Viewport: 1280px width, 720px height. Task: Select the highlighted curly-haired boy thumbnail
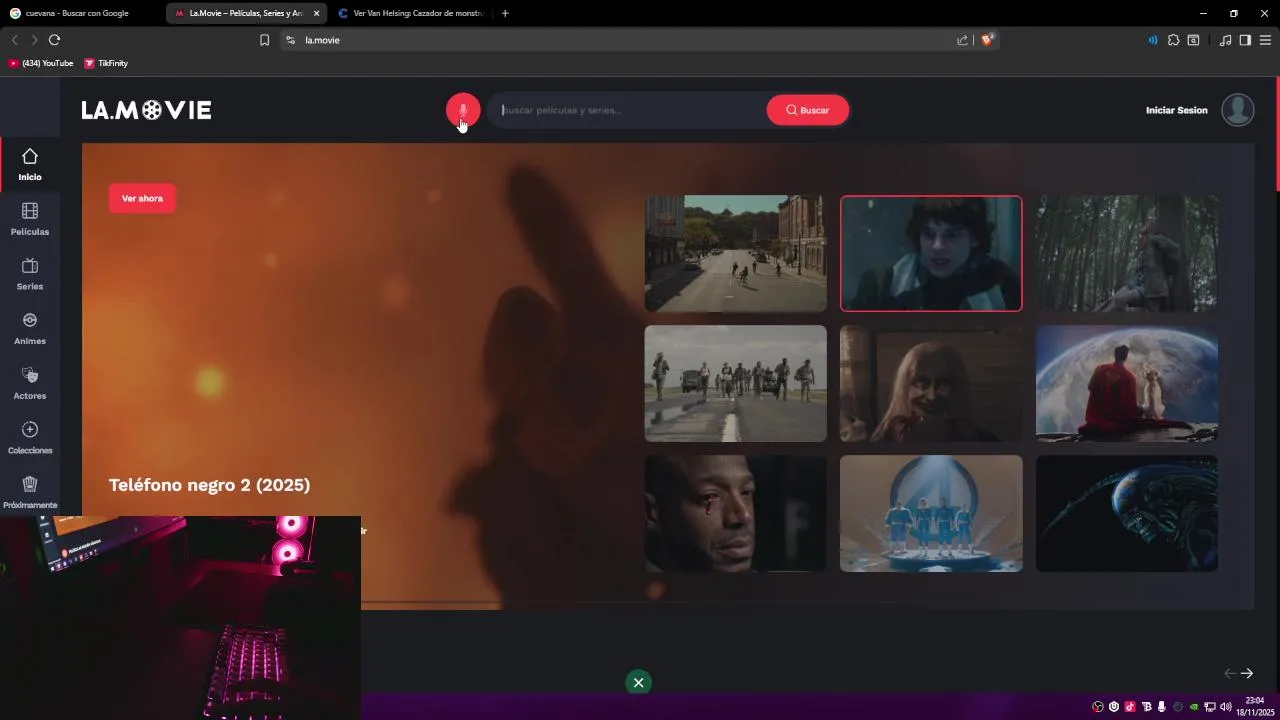(931, 253)
